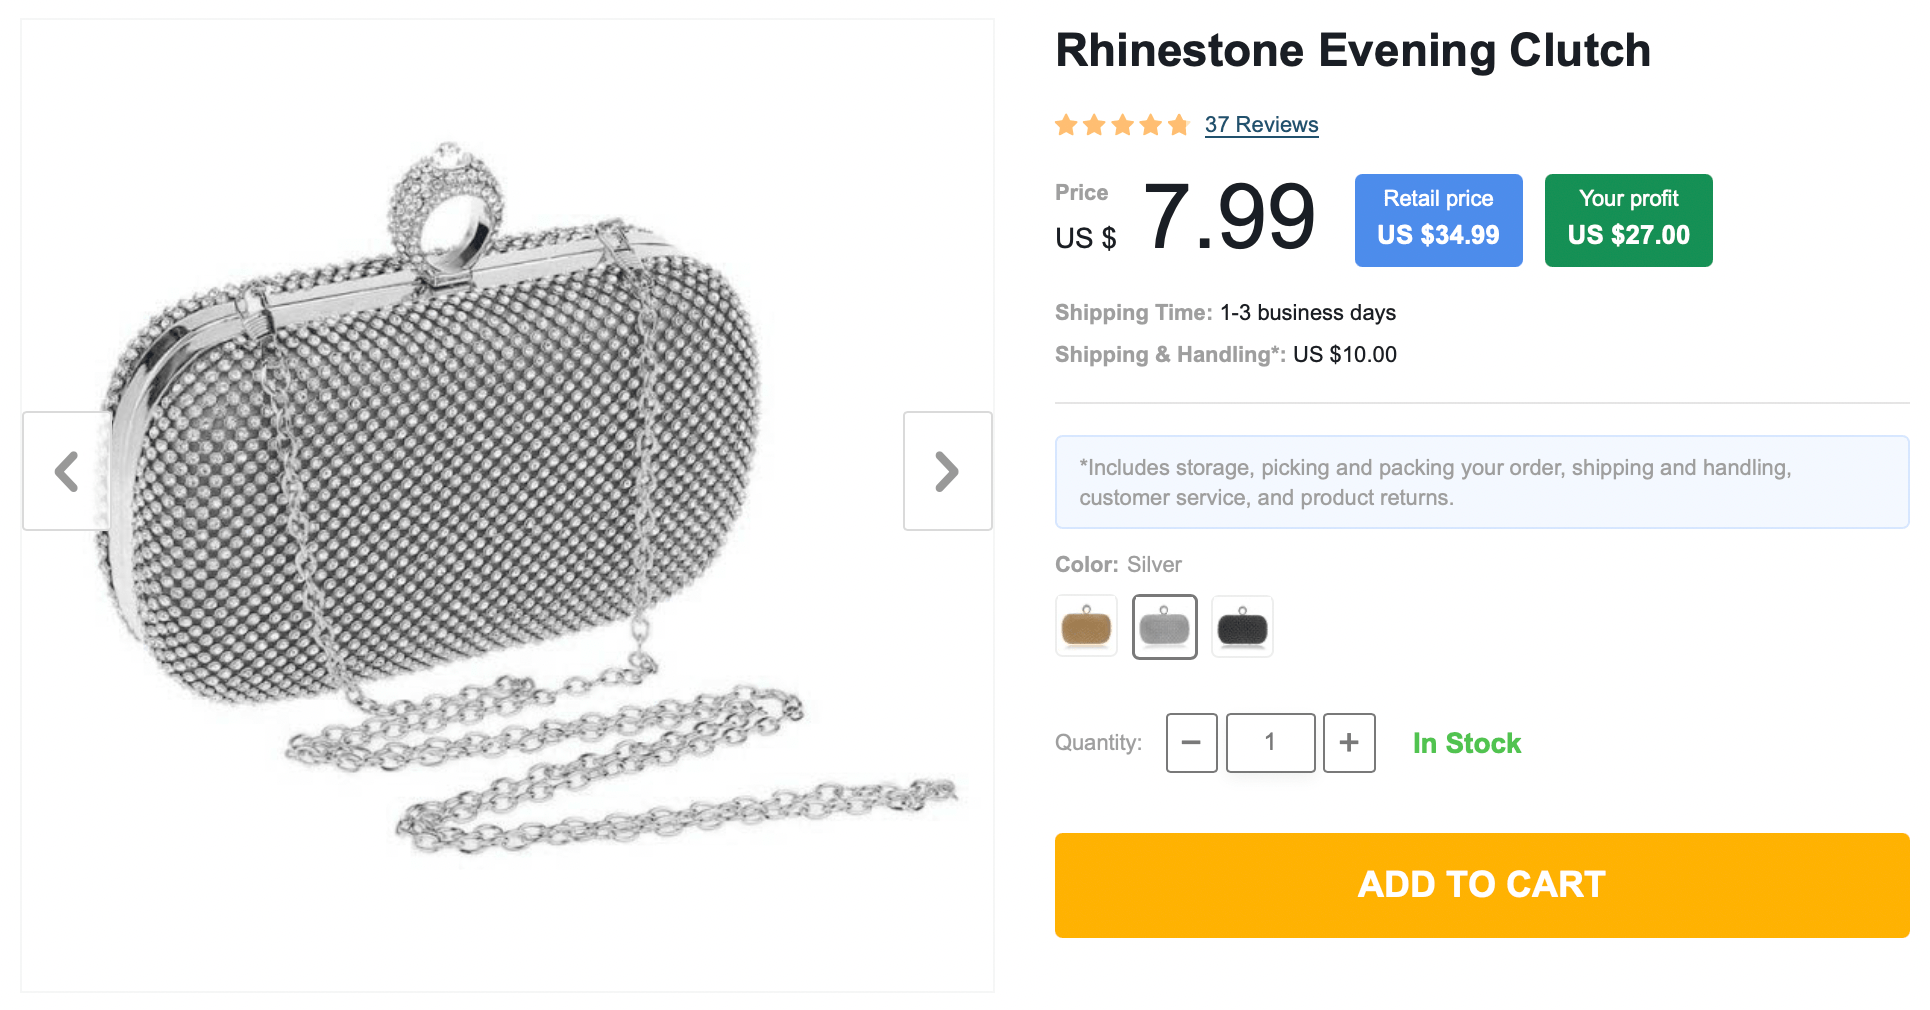Click the Shipping & Handling cost line
Viewport: 1930px width, 1010px height.
(1225, 355)
